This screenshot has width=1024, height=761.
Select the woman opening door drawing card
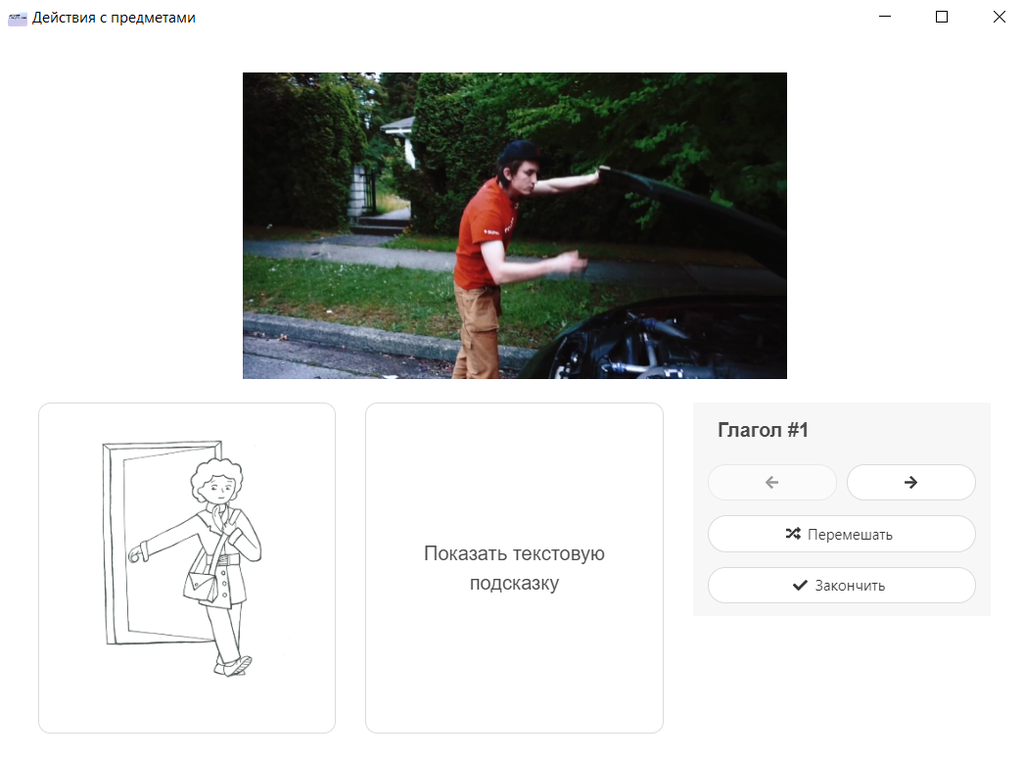point(187,568)
